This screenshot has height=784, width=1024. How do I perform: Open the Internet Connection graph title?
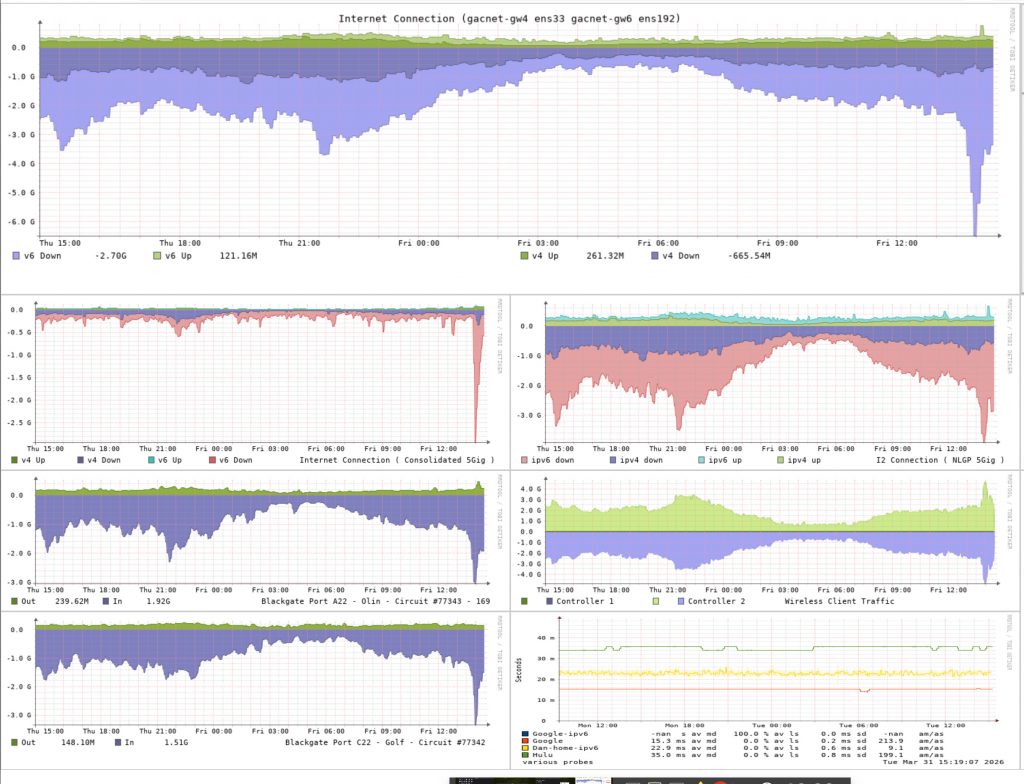(510, 17)
